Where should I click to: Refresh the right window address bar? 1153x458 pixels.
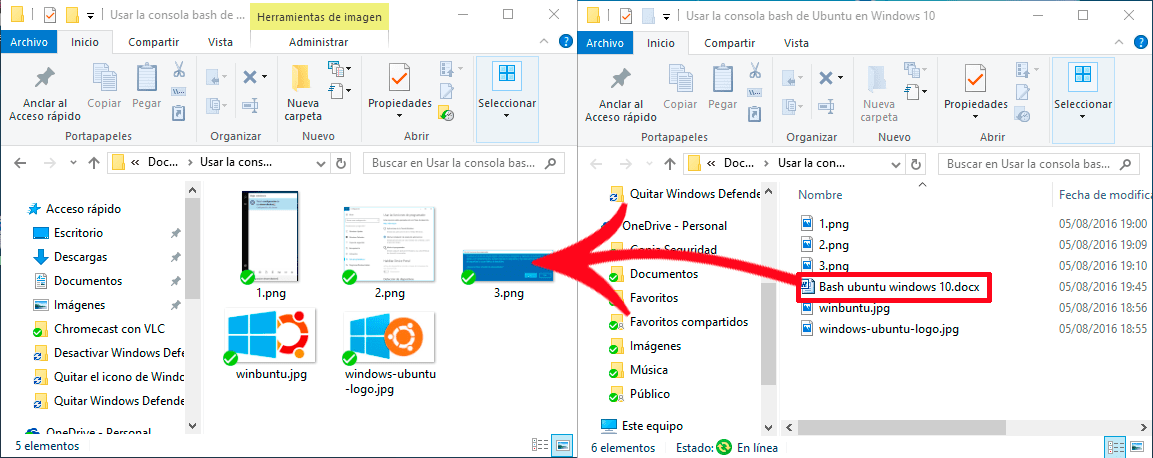(x=916, y=163)
